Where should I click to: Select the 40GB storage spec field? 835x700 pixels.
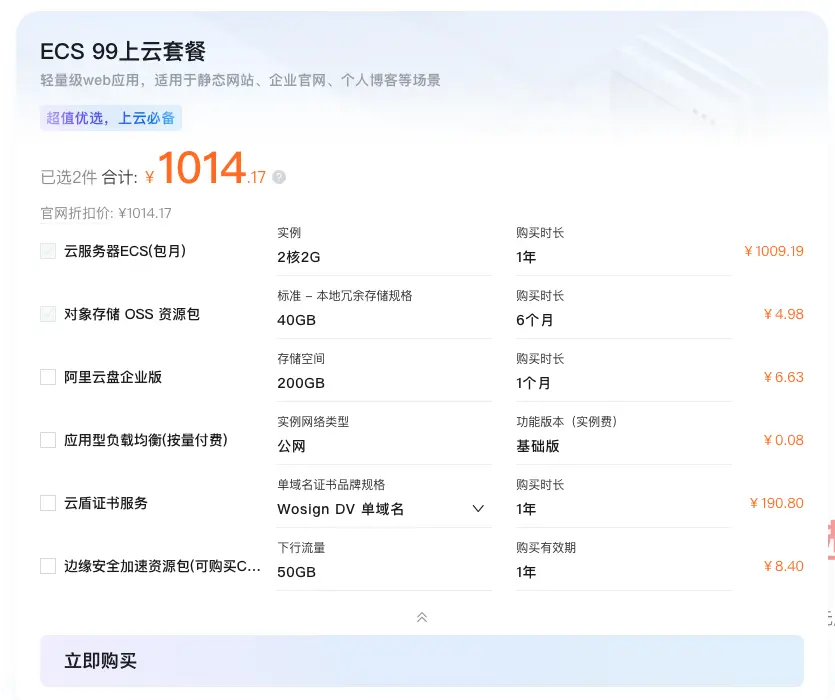[384, 320]
